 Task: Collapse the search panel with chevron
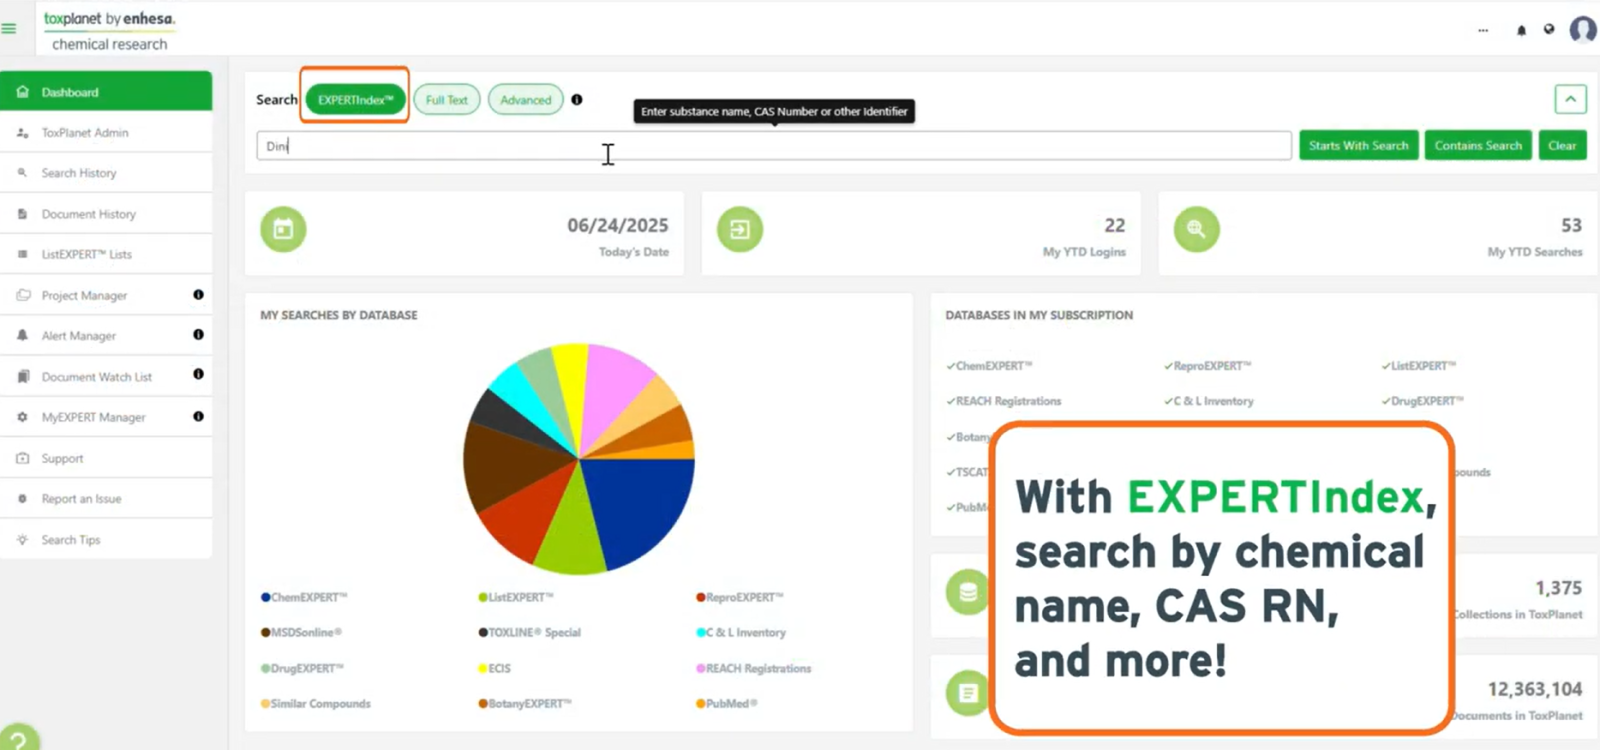[1570, 99]
